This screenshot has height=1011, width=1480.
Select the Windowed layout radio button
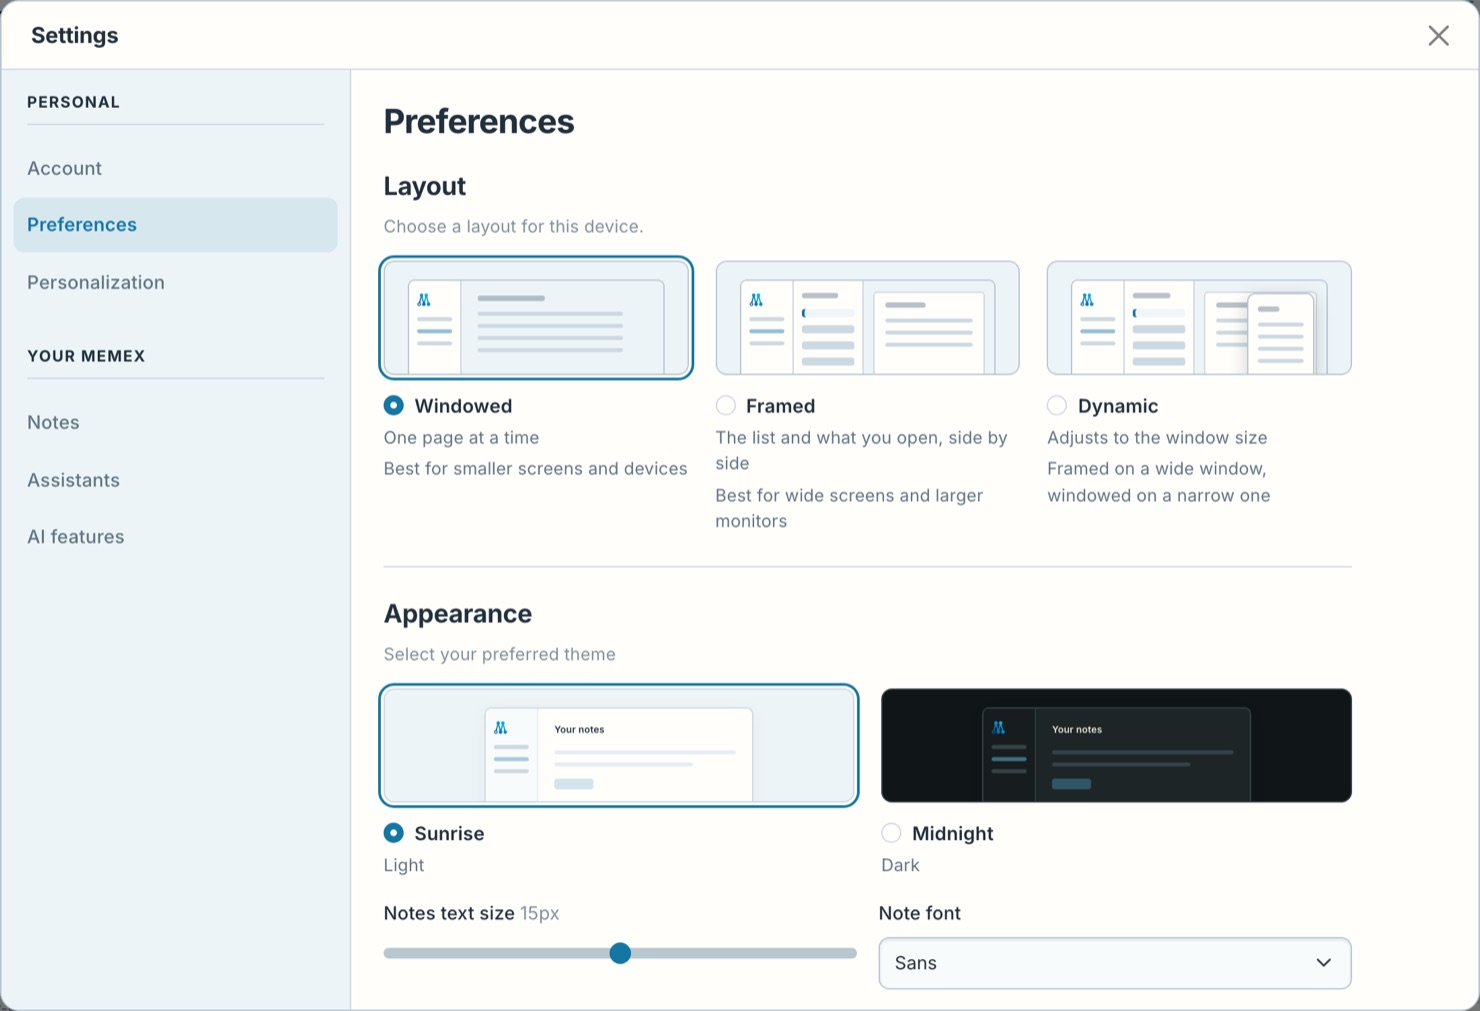(394, 405)
